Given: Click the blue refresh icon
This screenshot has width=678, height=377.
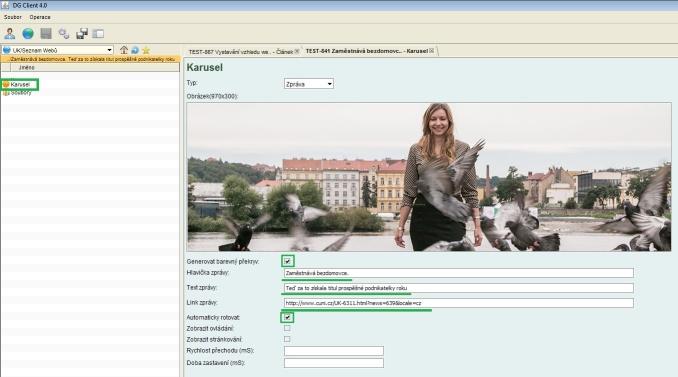Looking at the screenshot, I should click(x=135, y=50).
